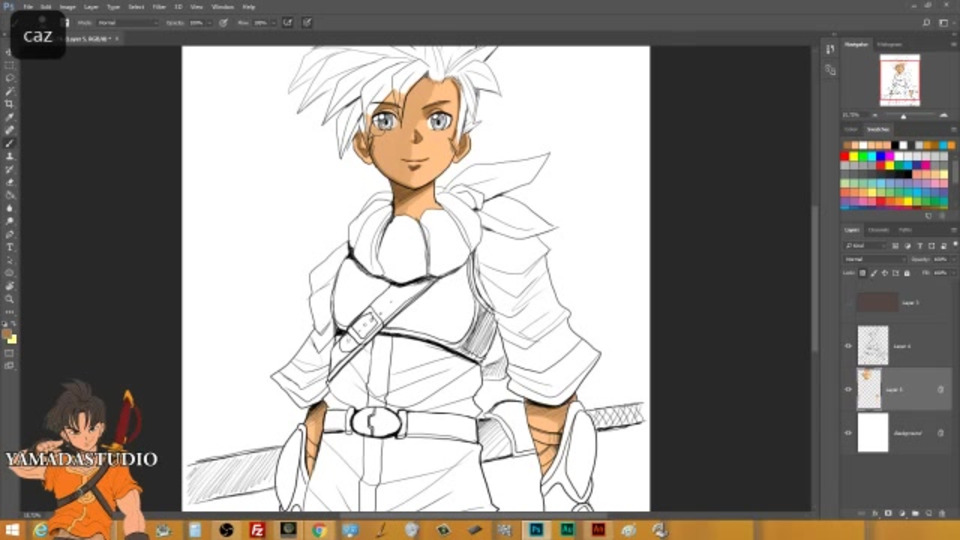This screenshot has width=960, height=540.
Task: Open the Swatches panel menu
Action: point(953,130)
